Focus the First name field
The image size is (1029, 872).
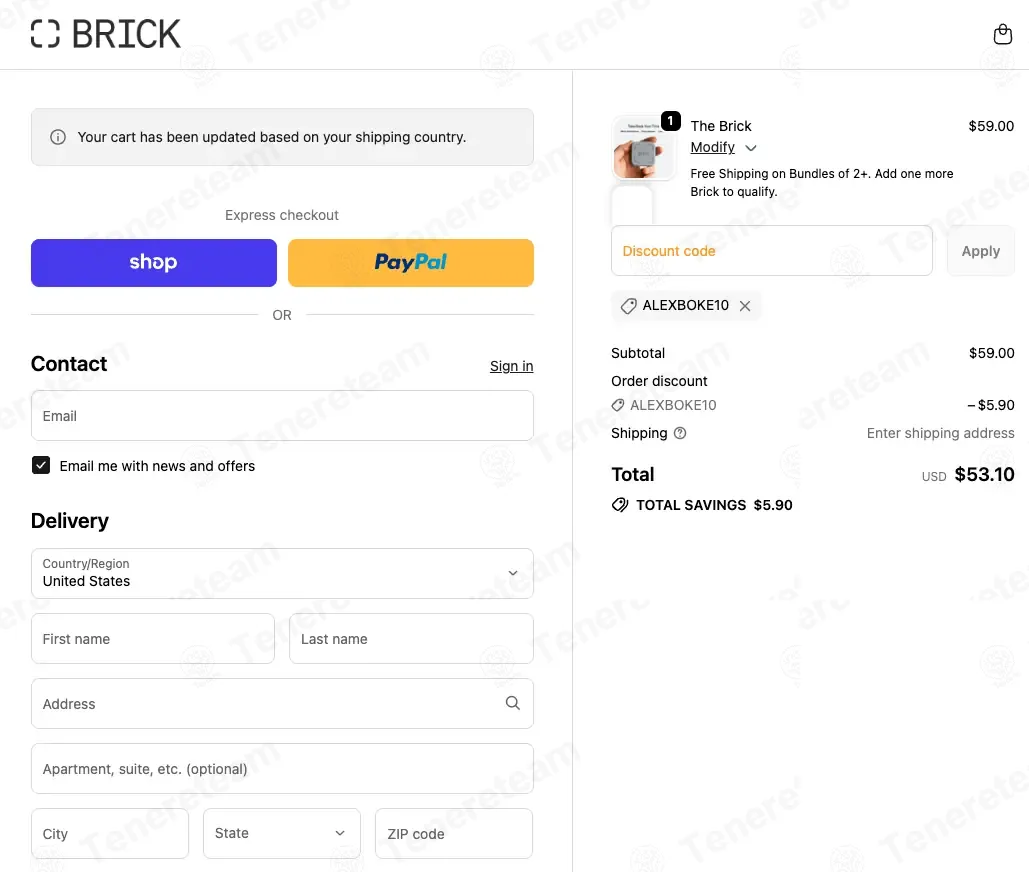click(x=153, y=639)
